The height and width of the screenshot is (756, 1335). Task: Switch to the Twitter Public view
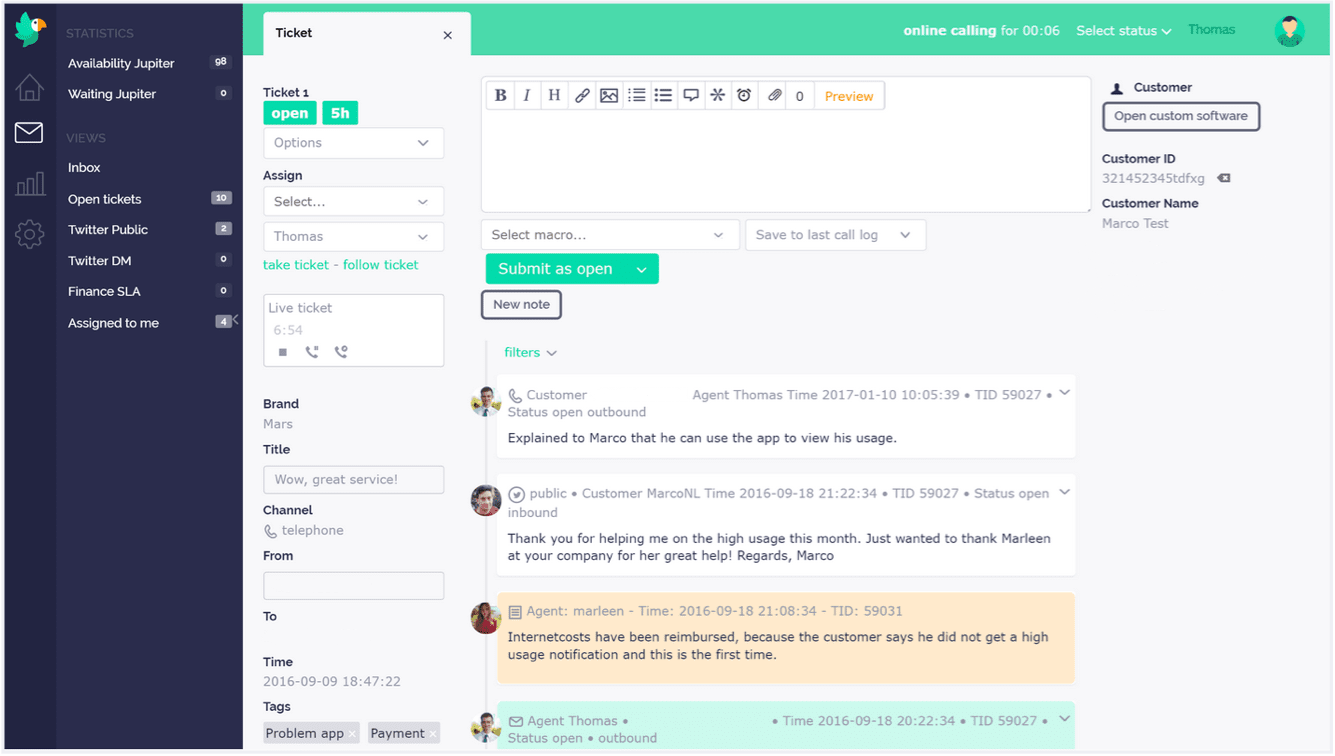107,229
